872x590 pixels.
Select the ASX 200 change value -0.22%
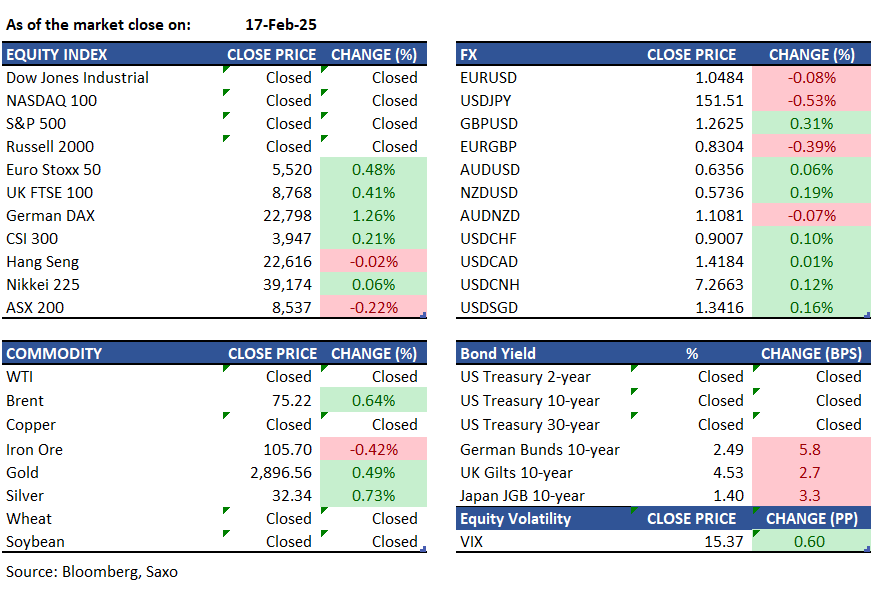373,308
